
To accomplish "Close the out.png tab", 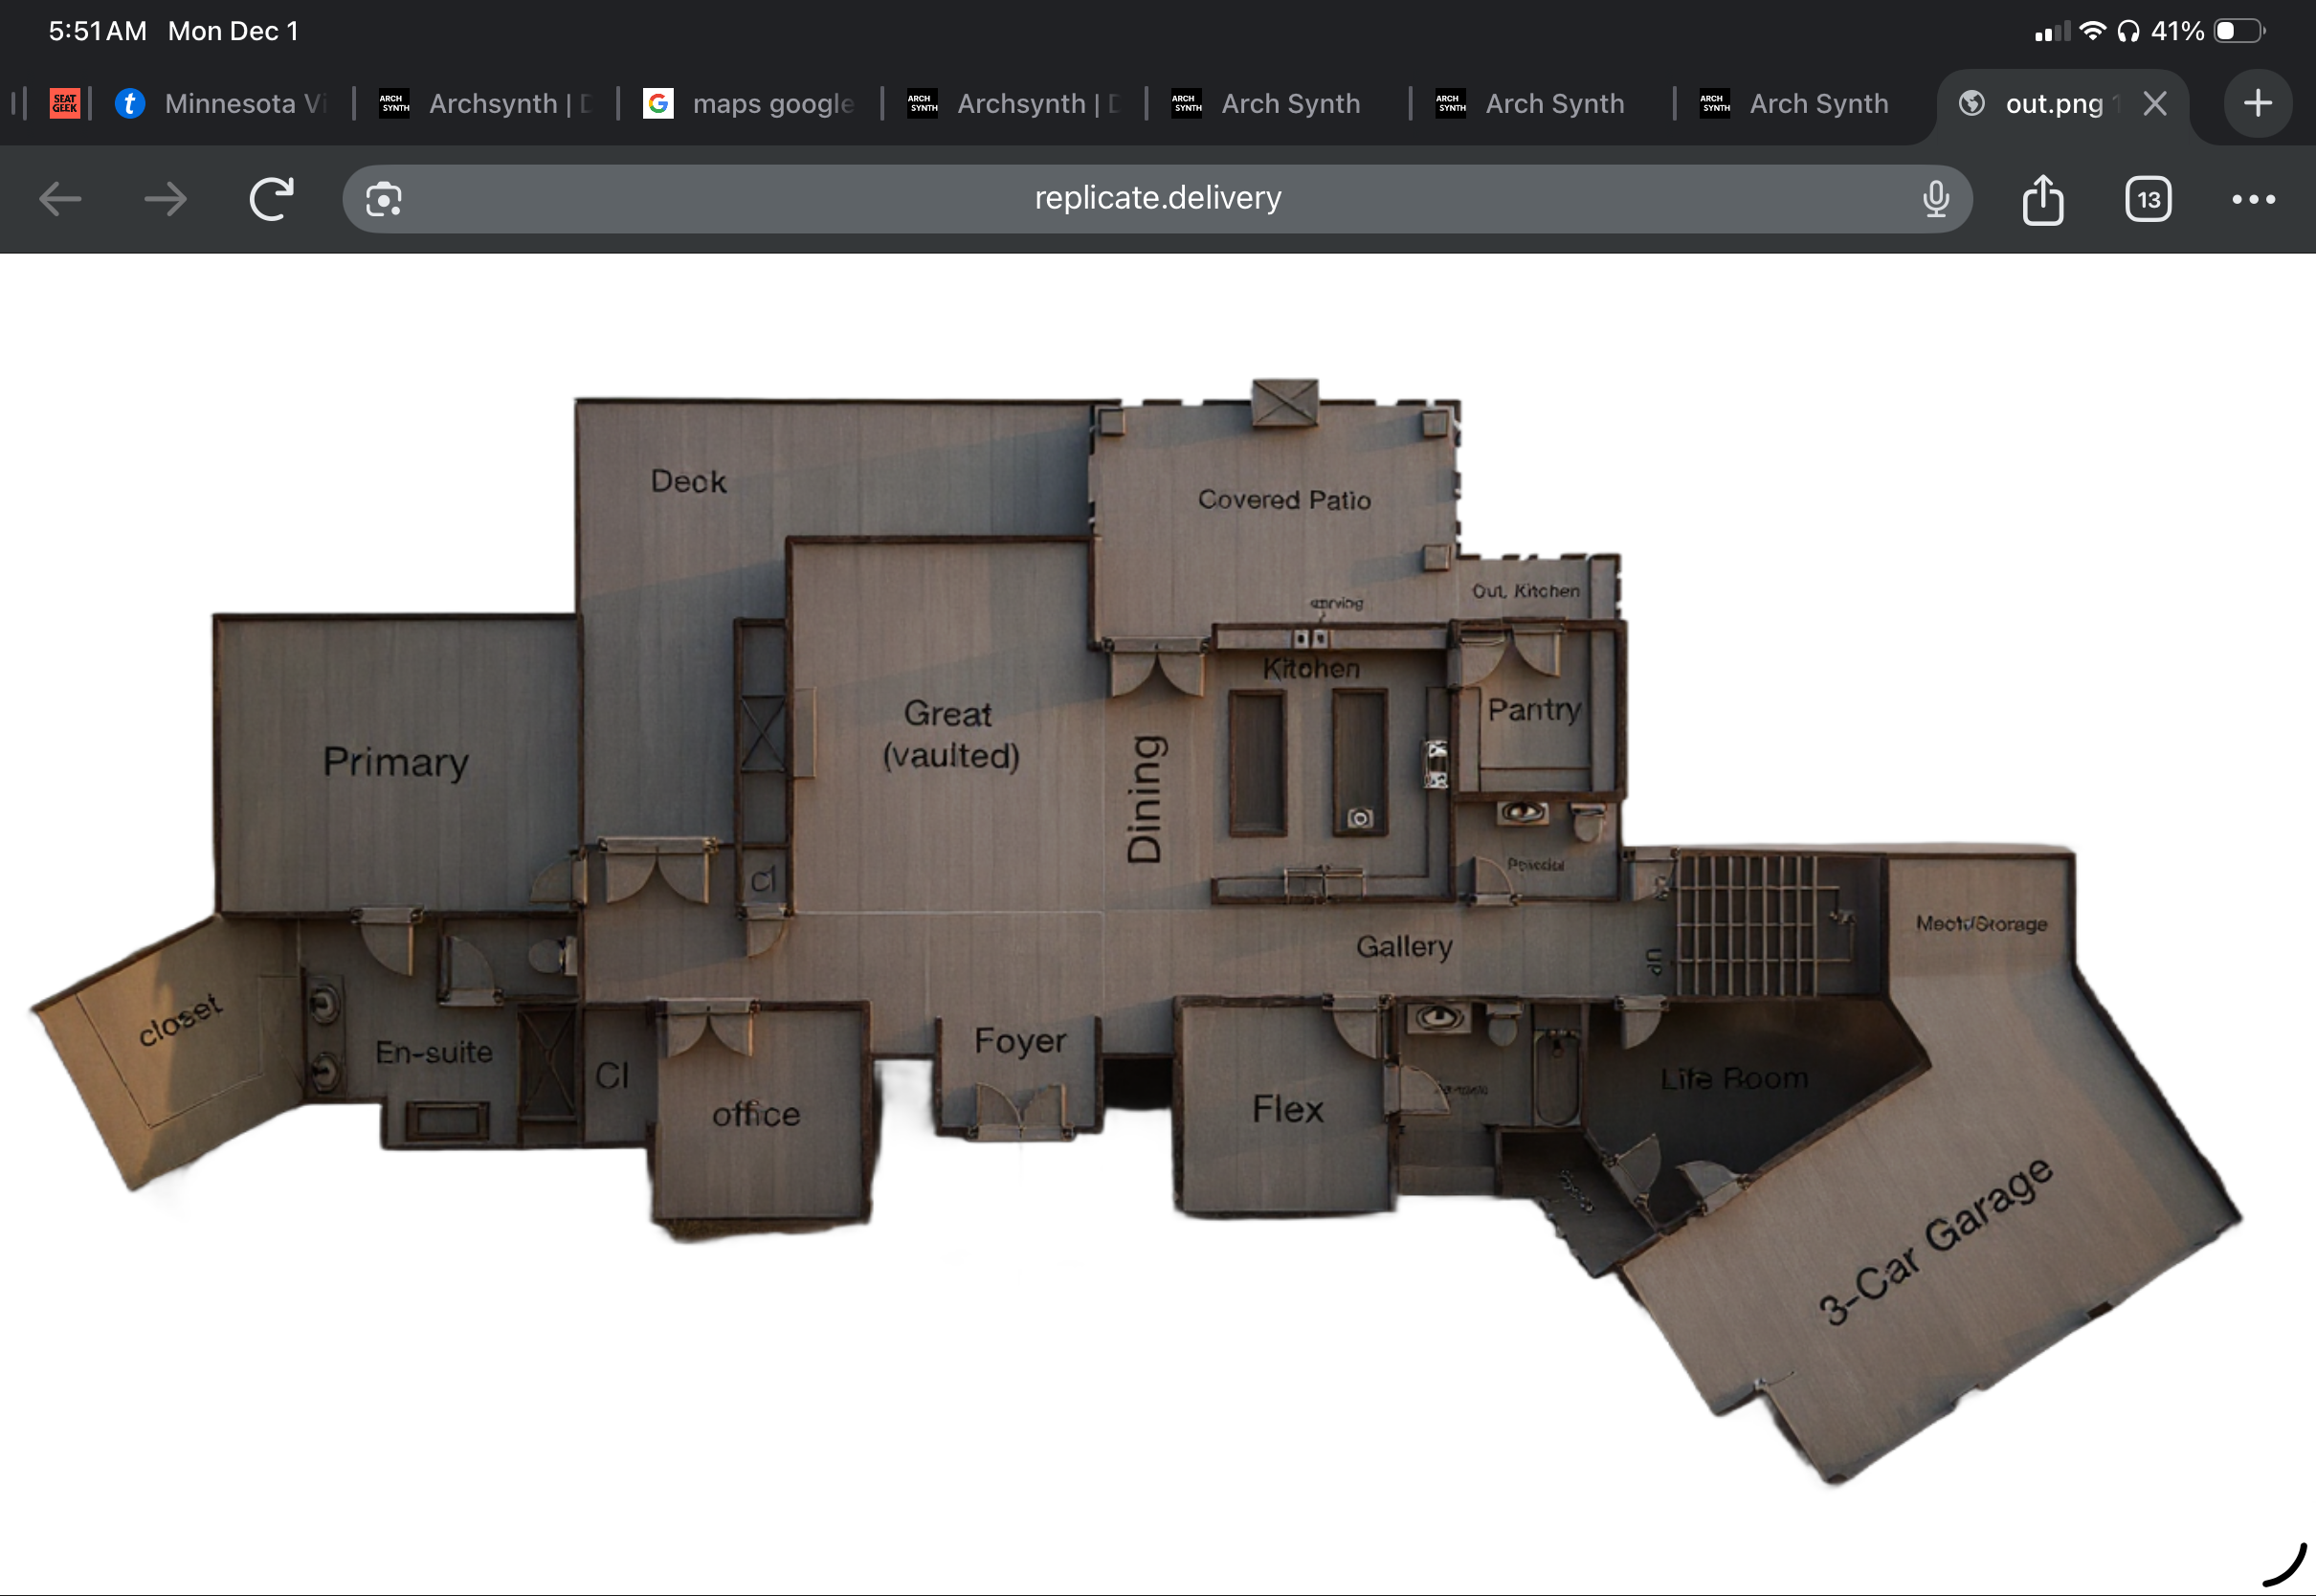I will tap(2155, 103).
